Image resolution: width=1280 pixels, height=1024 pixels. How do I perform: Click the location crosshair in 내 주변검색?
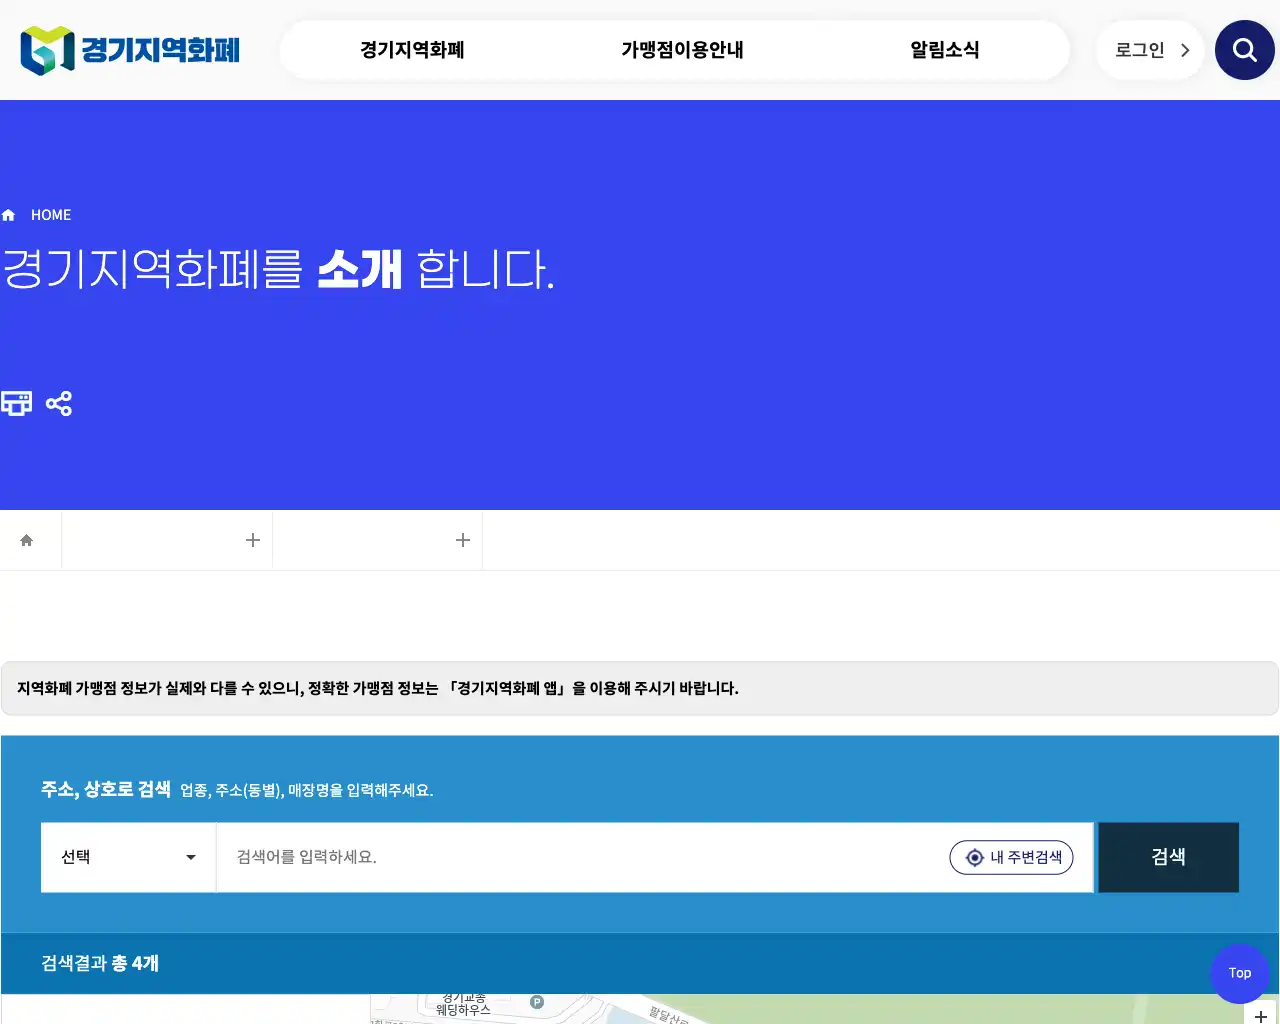tap(974, 857)
